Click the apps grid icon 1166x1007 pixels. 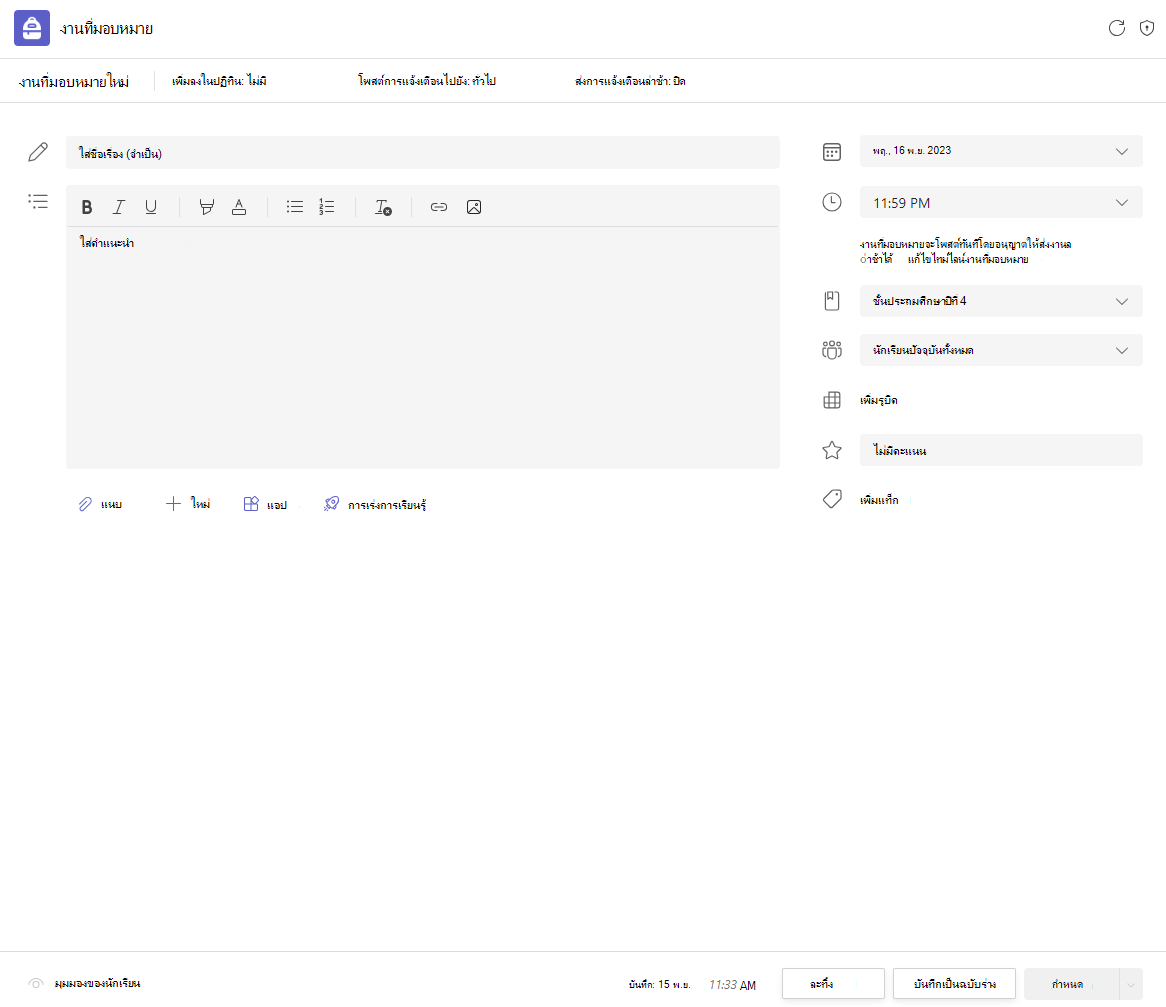(x=251, y=504)
